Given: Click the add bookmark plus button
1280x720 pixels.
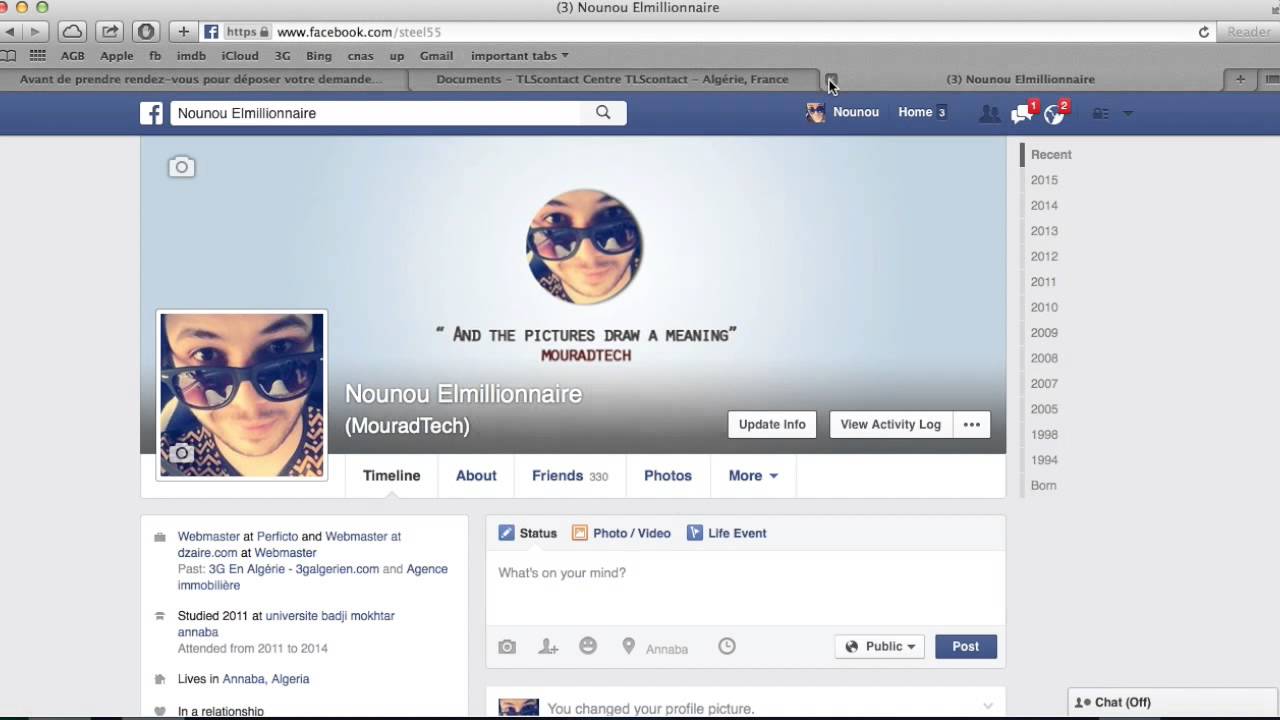Looking at the screenshot, I should point(183,32).
